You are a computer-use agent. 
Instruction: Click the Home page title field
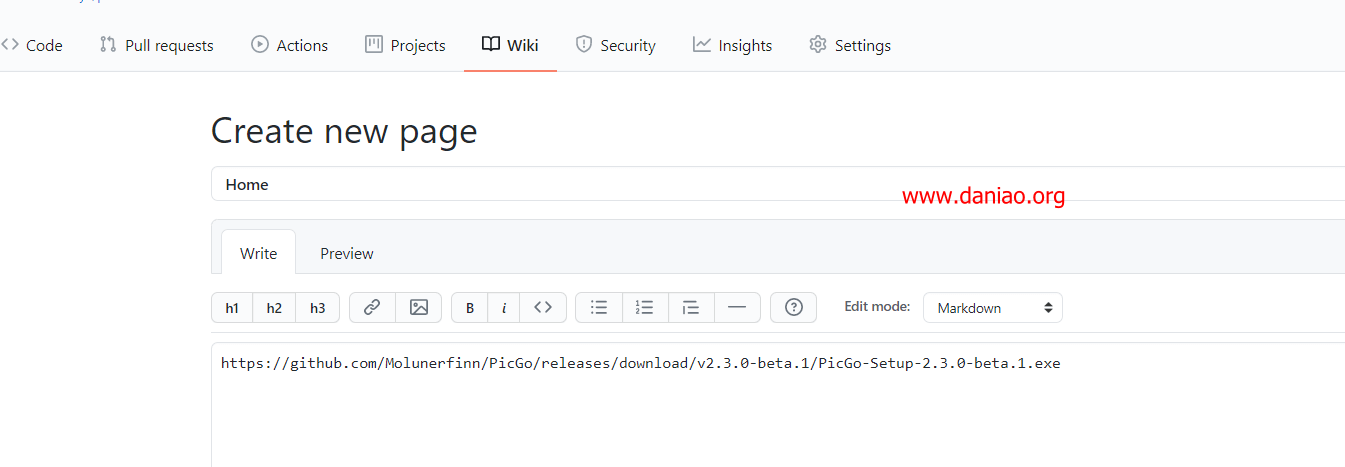click(x=778, y=184)
